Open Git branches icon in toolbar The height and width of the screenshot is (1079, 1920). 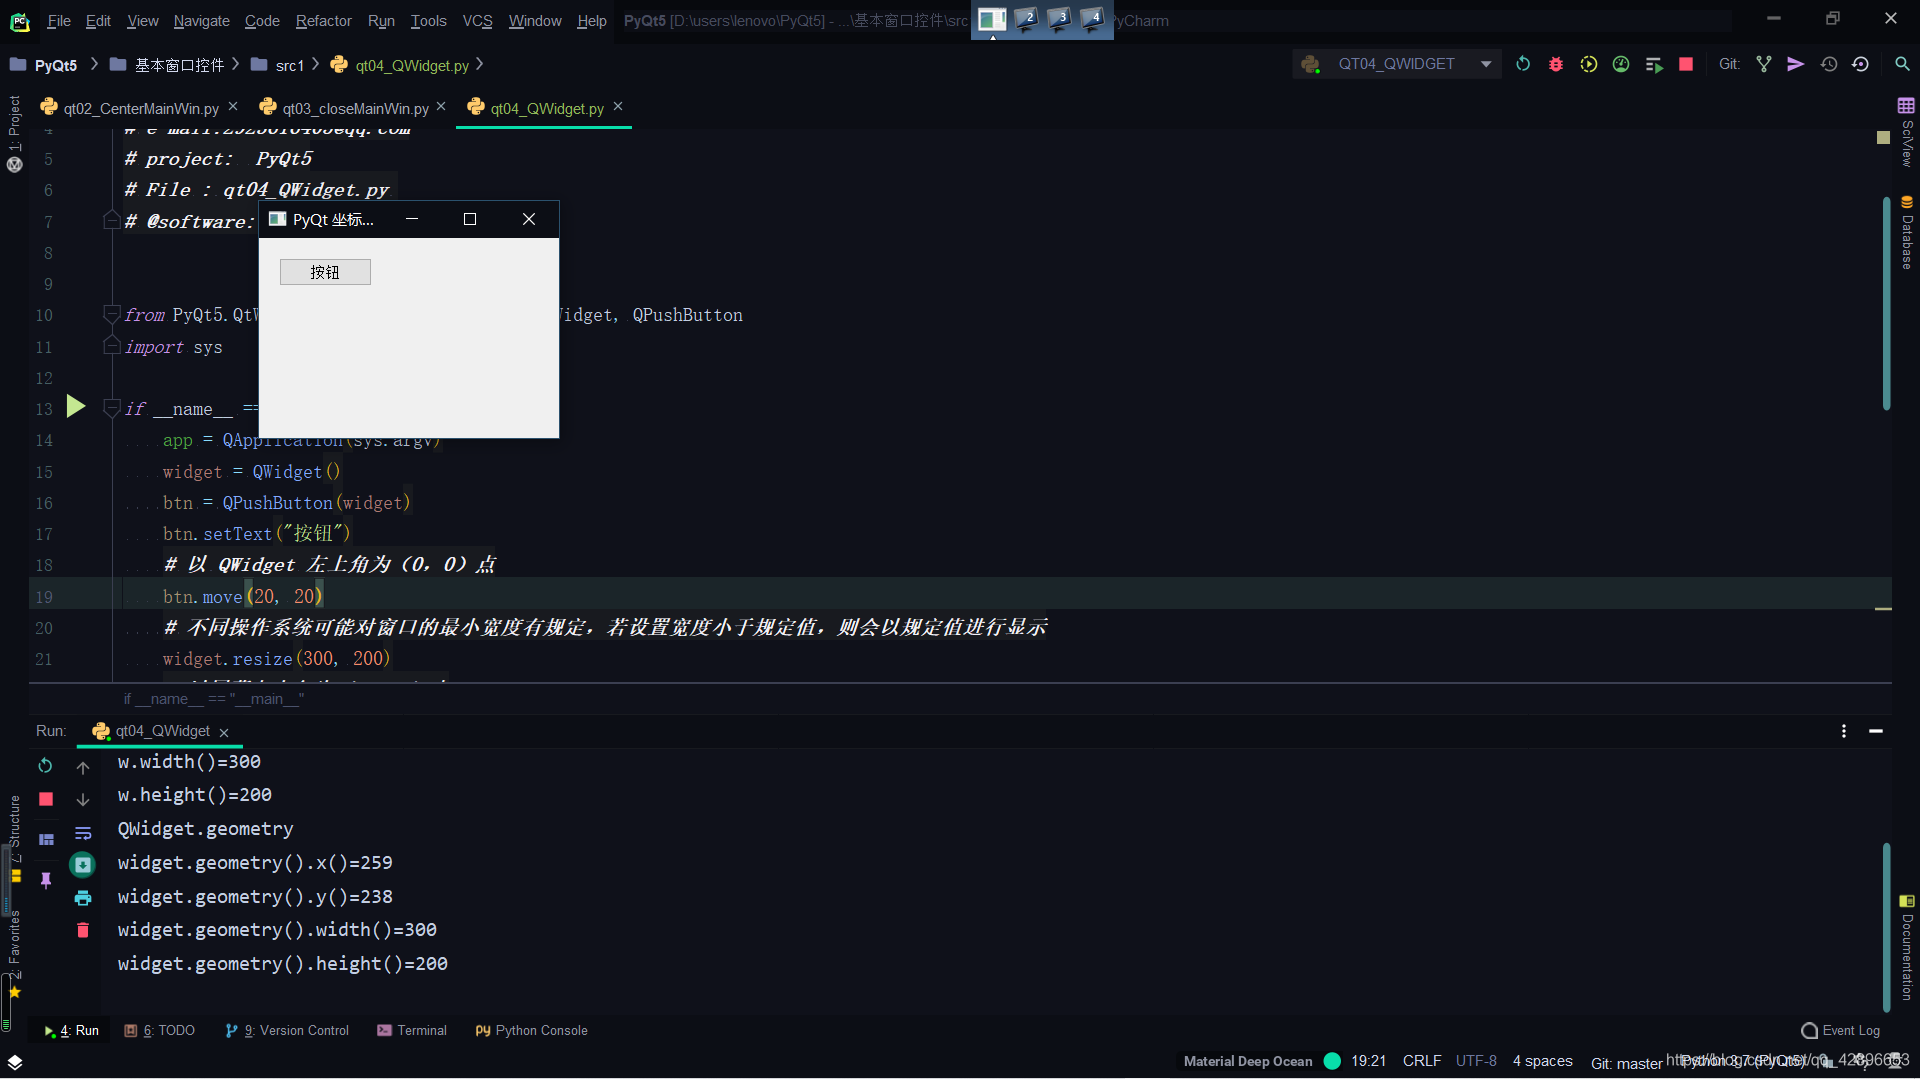coord(1763,63)
